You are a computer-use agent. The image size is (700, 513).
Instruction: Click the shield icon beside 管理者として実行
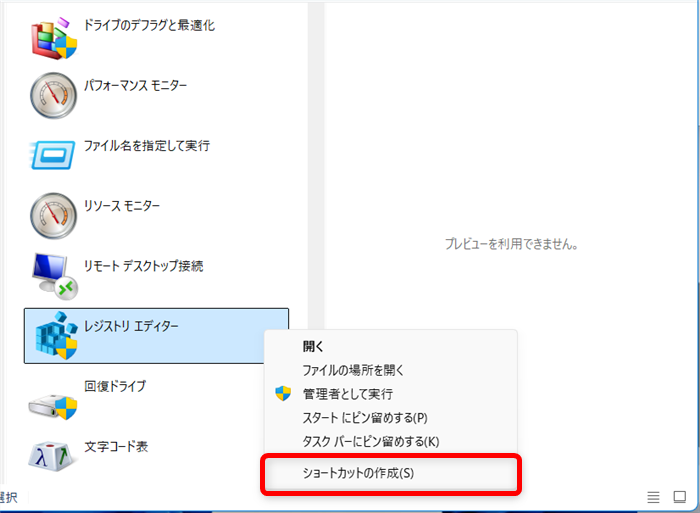pyautogui.click(x=283, y=393)
